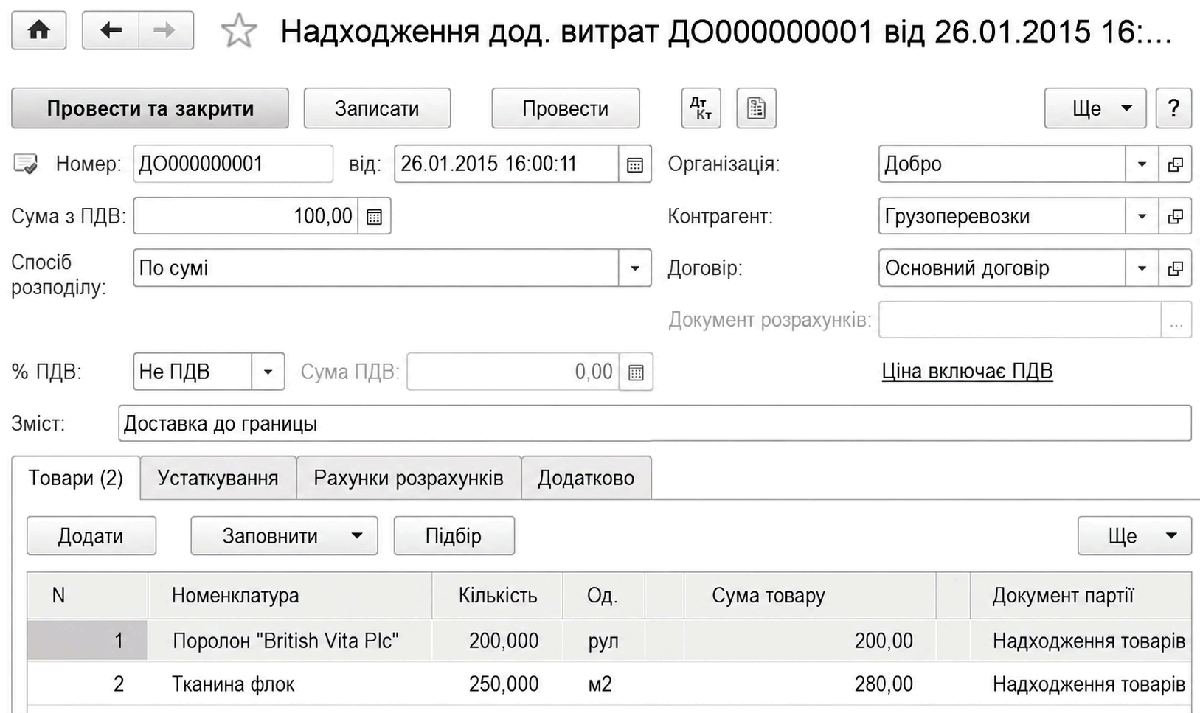Viewport: 1200px width, 713px height.
Task: Expand the Організація dropdown
Action: tap(1143, 165)
